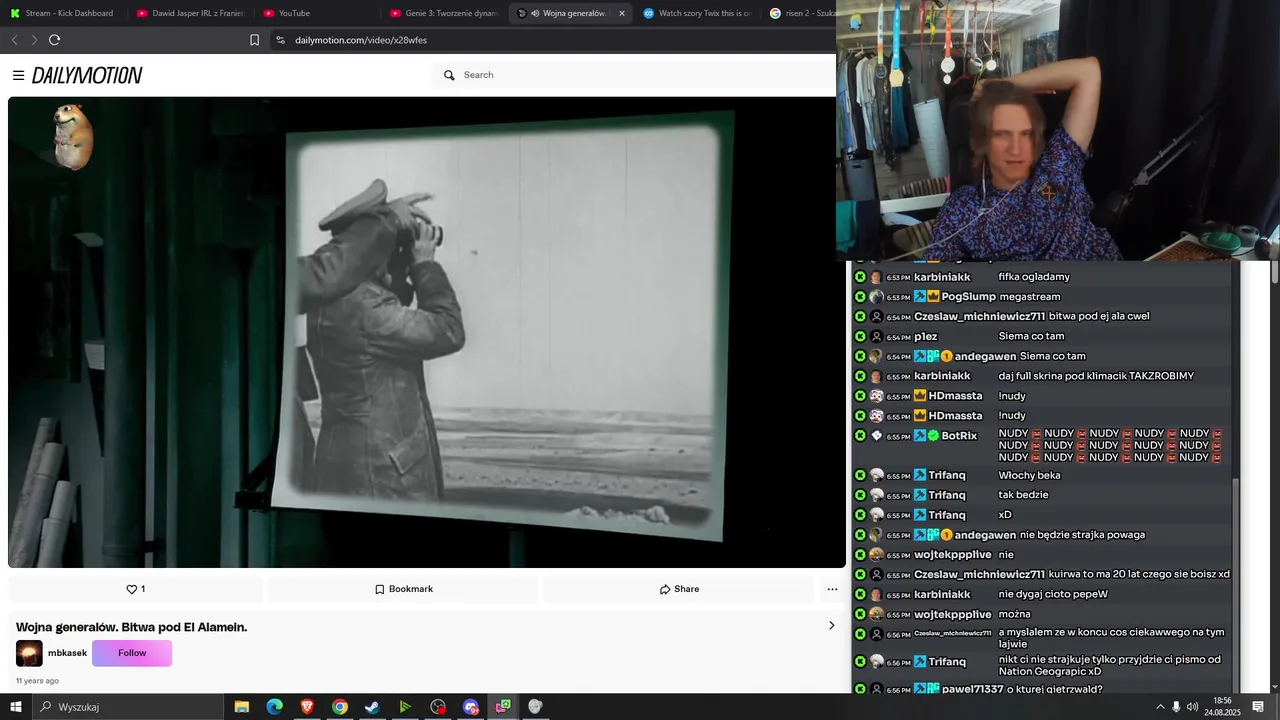Open Google Chrome from taskbar
The height and width of the screenshot is (720, 1280).
tap(340, 707)
